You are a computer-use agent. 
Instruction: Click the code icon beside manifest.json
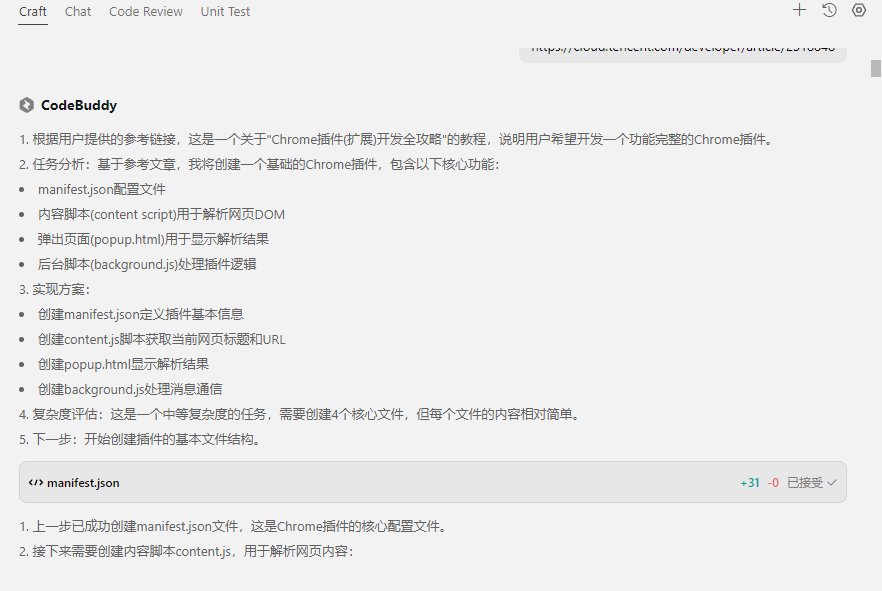point(36,482)
